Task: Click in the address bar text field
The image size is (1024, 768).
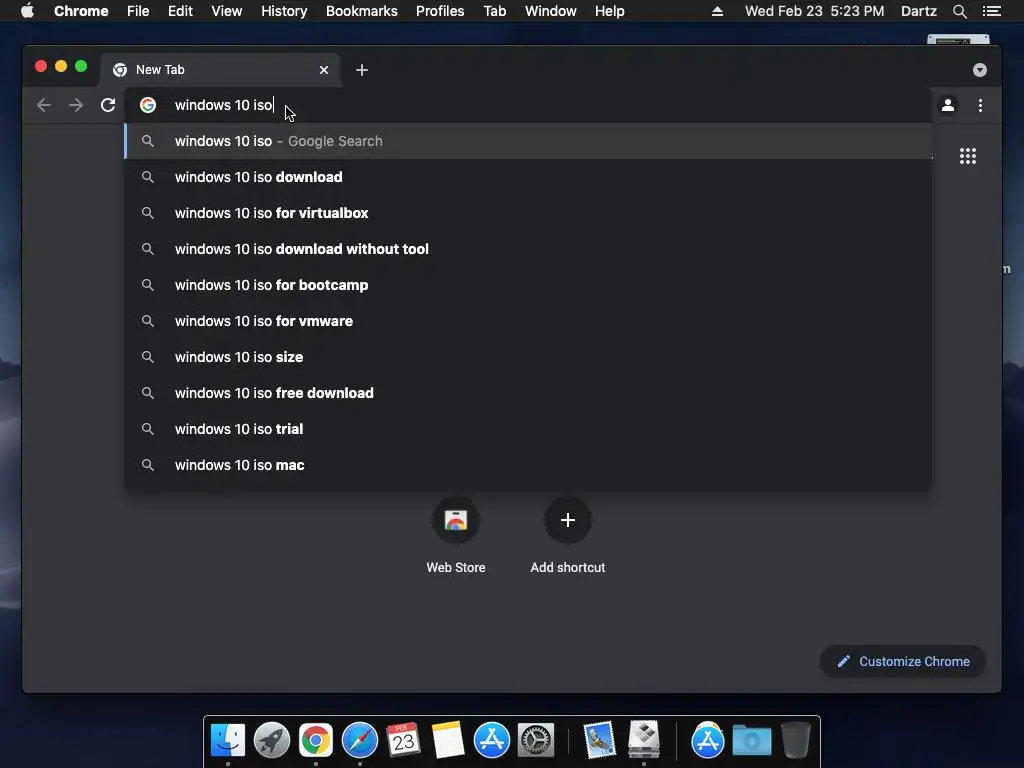Action: (x=528, y=105)
